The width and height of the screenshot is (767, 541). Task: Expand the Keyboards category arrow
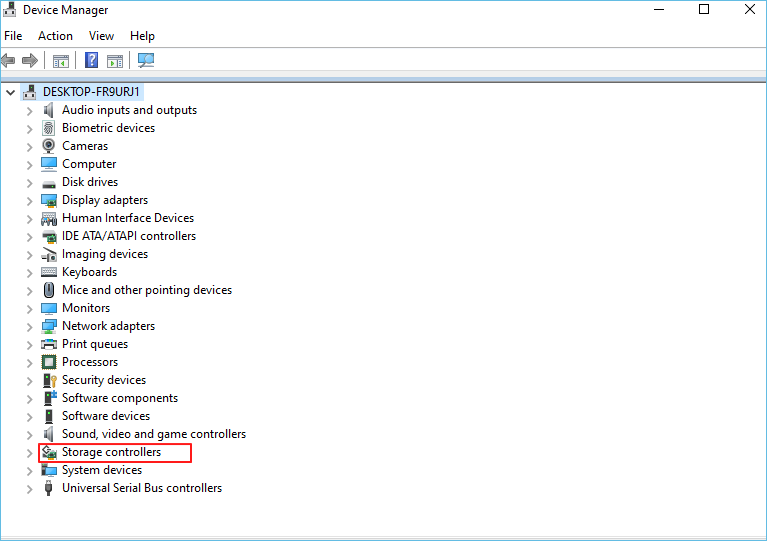(x=29, y=273)
